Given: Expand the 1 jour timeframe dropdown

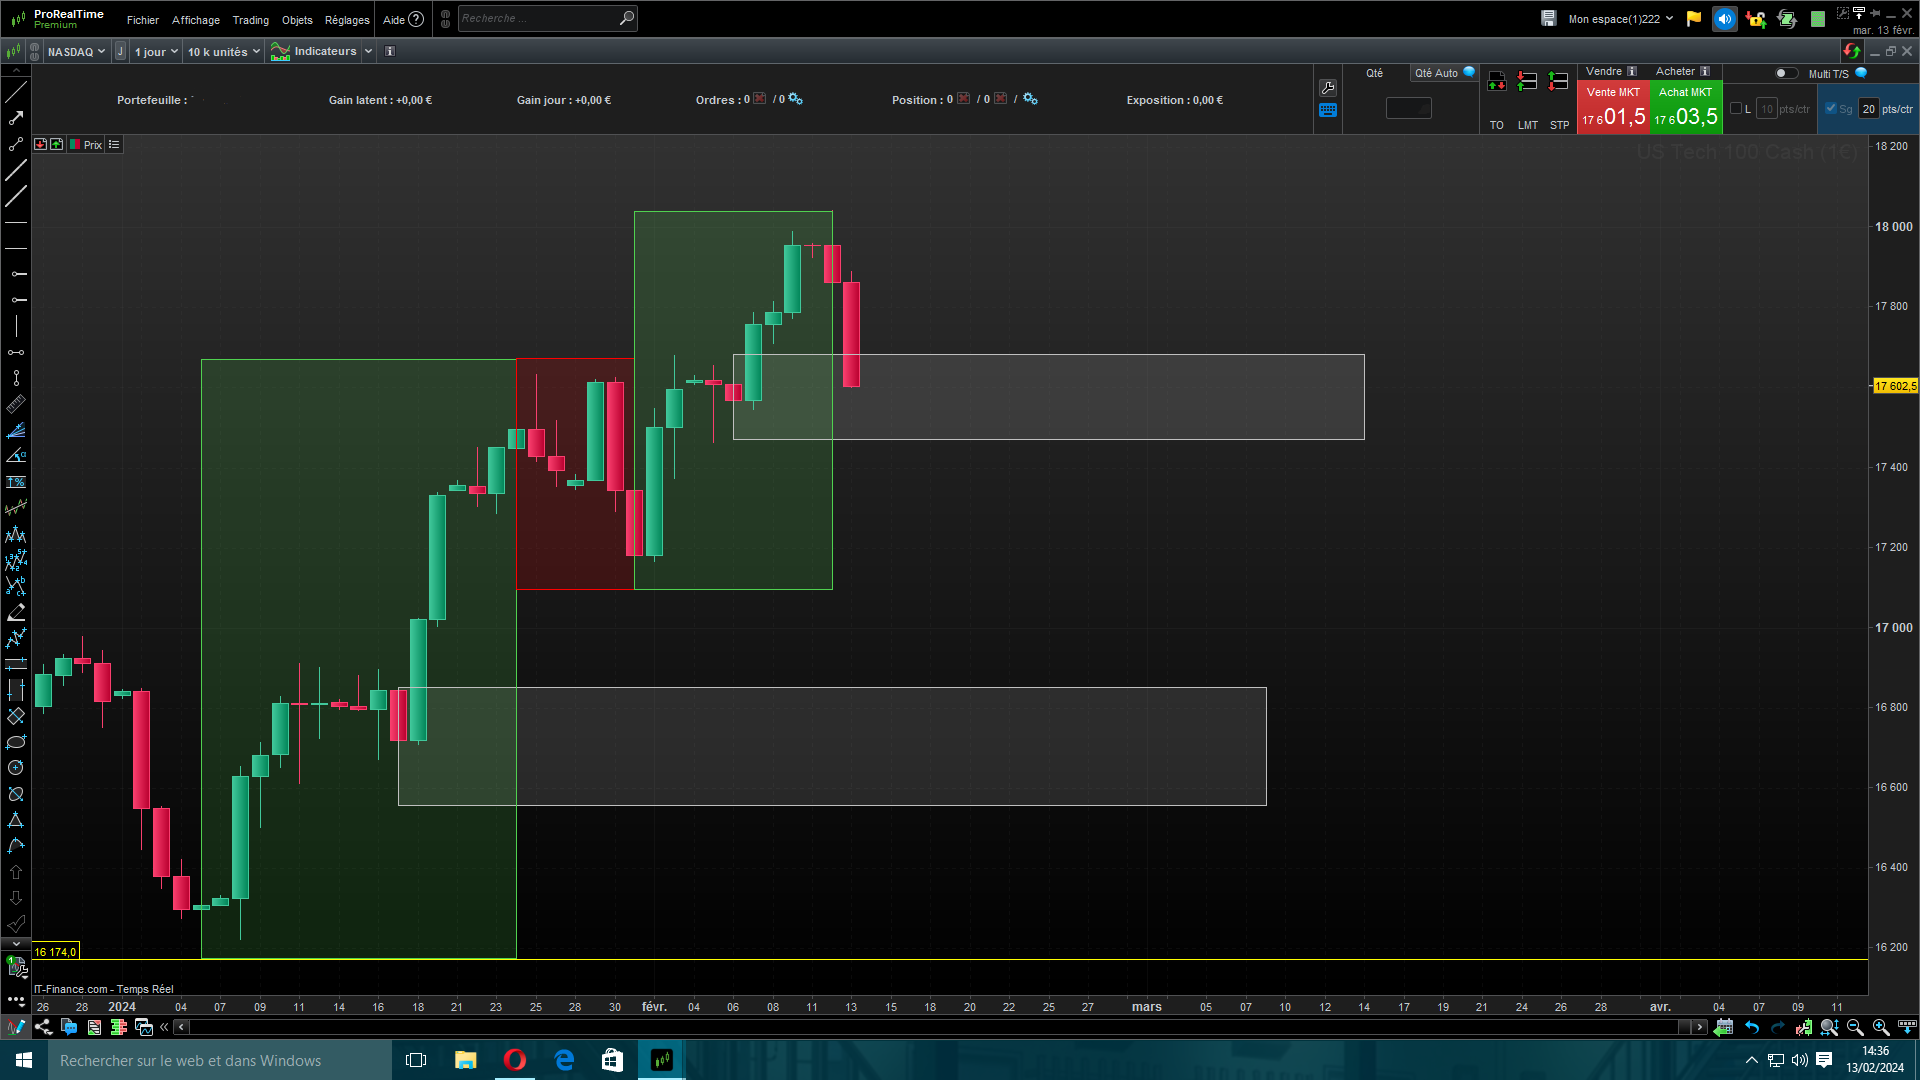Looking at the screenshot, I should click(x=156, y=52).
